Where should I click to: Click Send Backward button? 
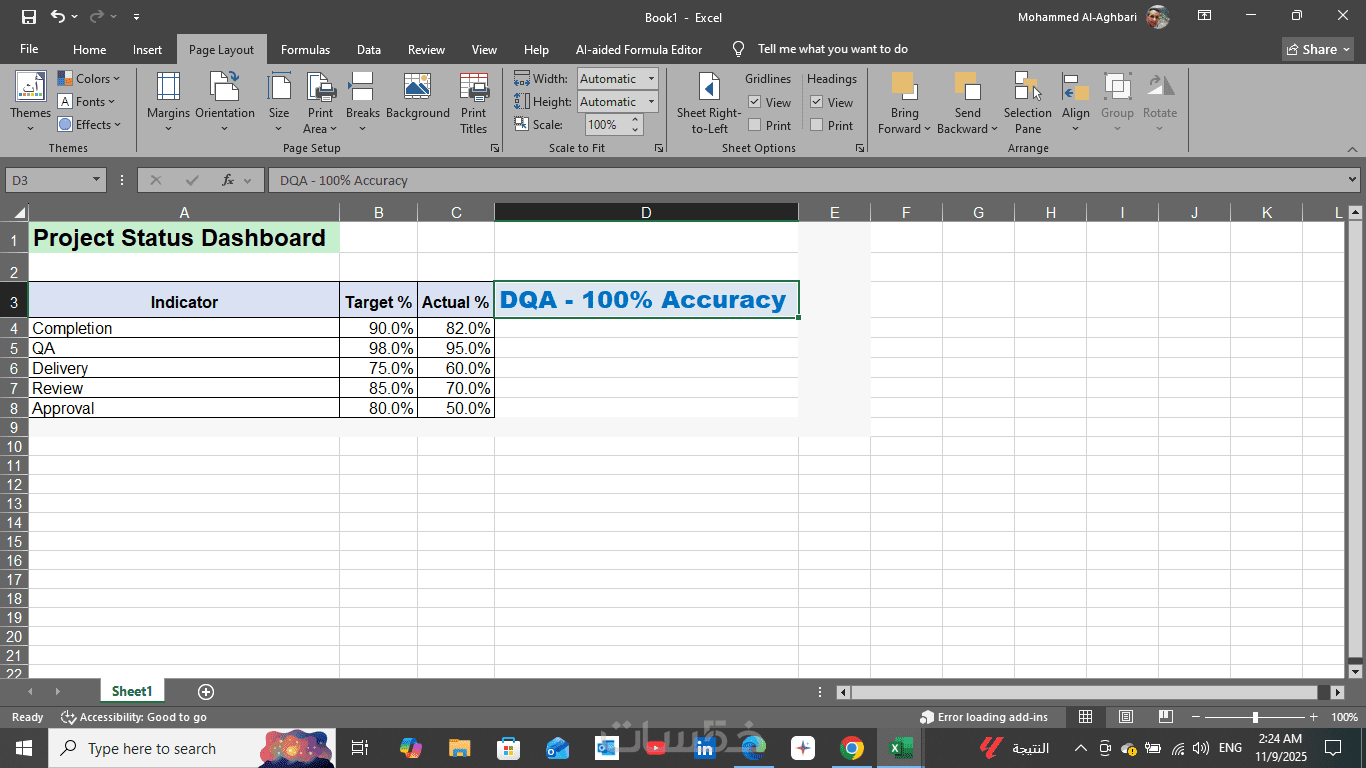967,103
